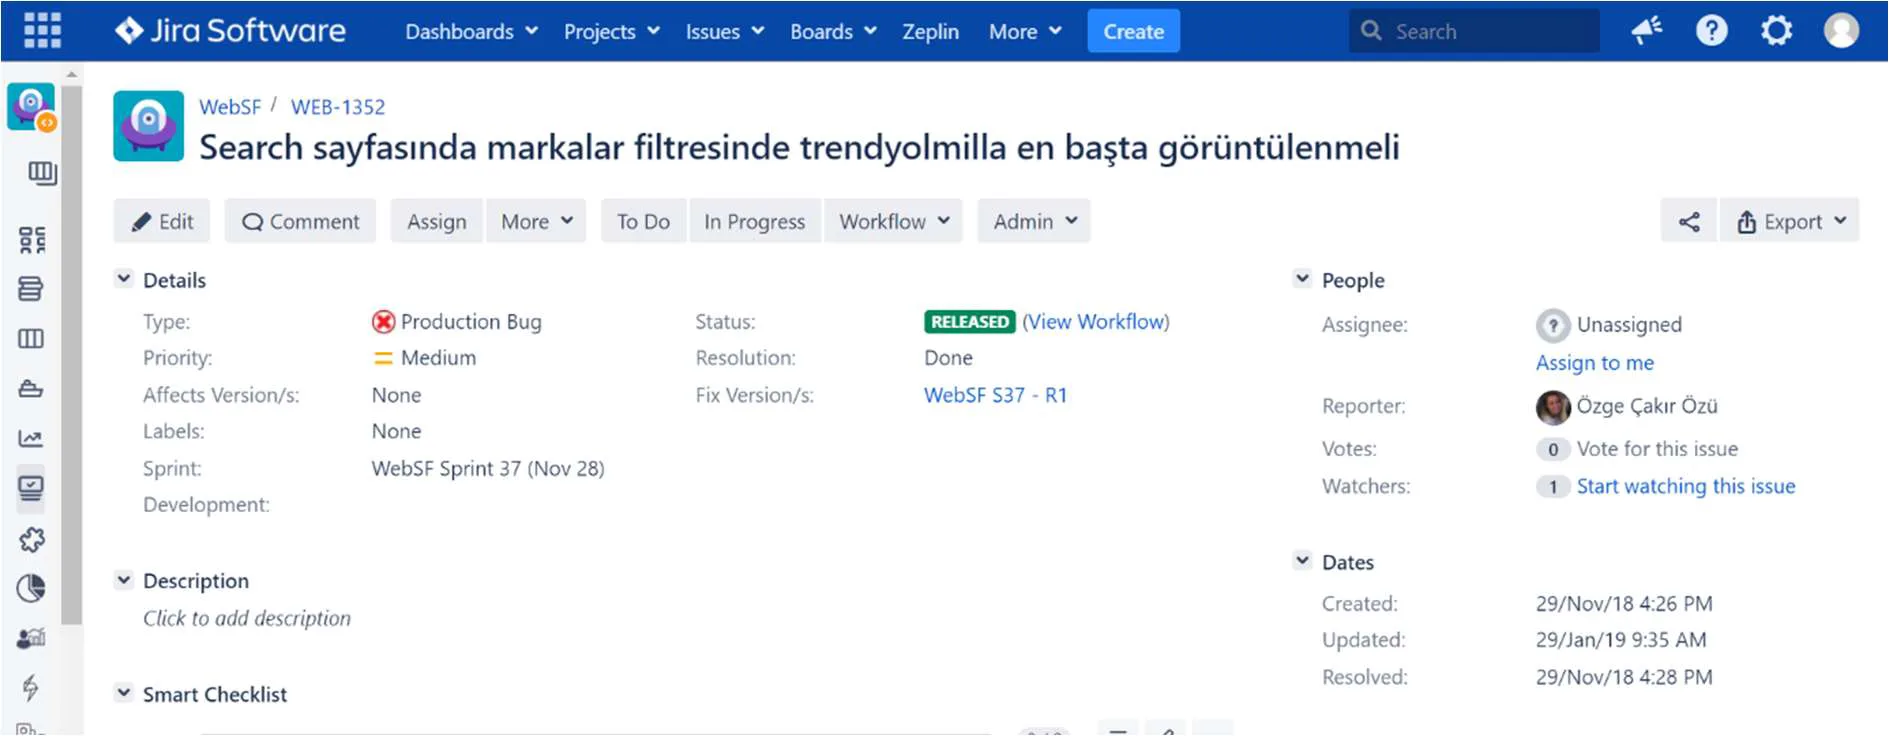
Task: Open the backlog icon in sidebar
Action: (x=31, y=289)
